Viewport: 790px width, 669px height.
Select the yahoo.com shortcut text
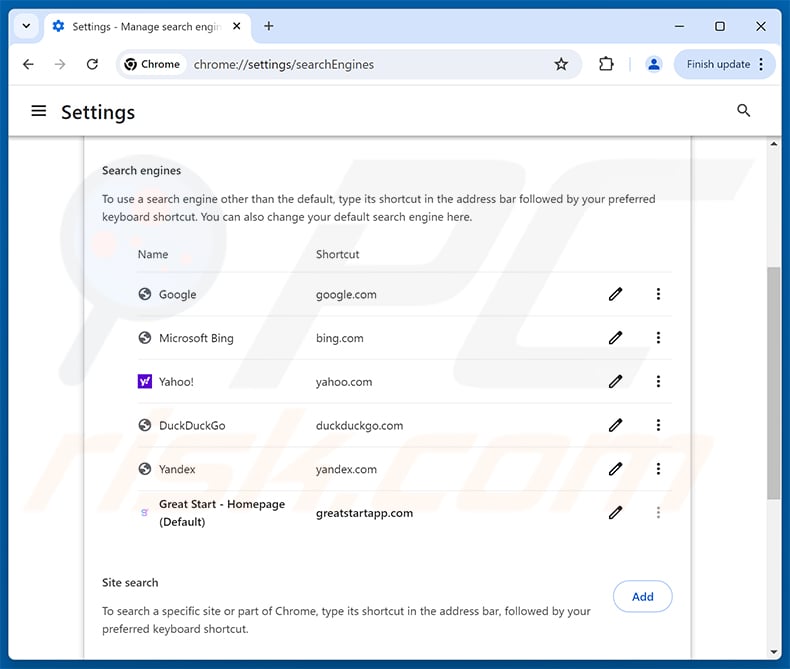click(344, 382)
